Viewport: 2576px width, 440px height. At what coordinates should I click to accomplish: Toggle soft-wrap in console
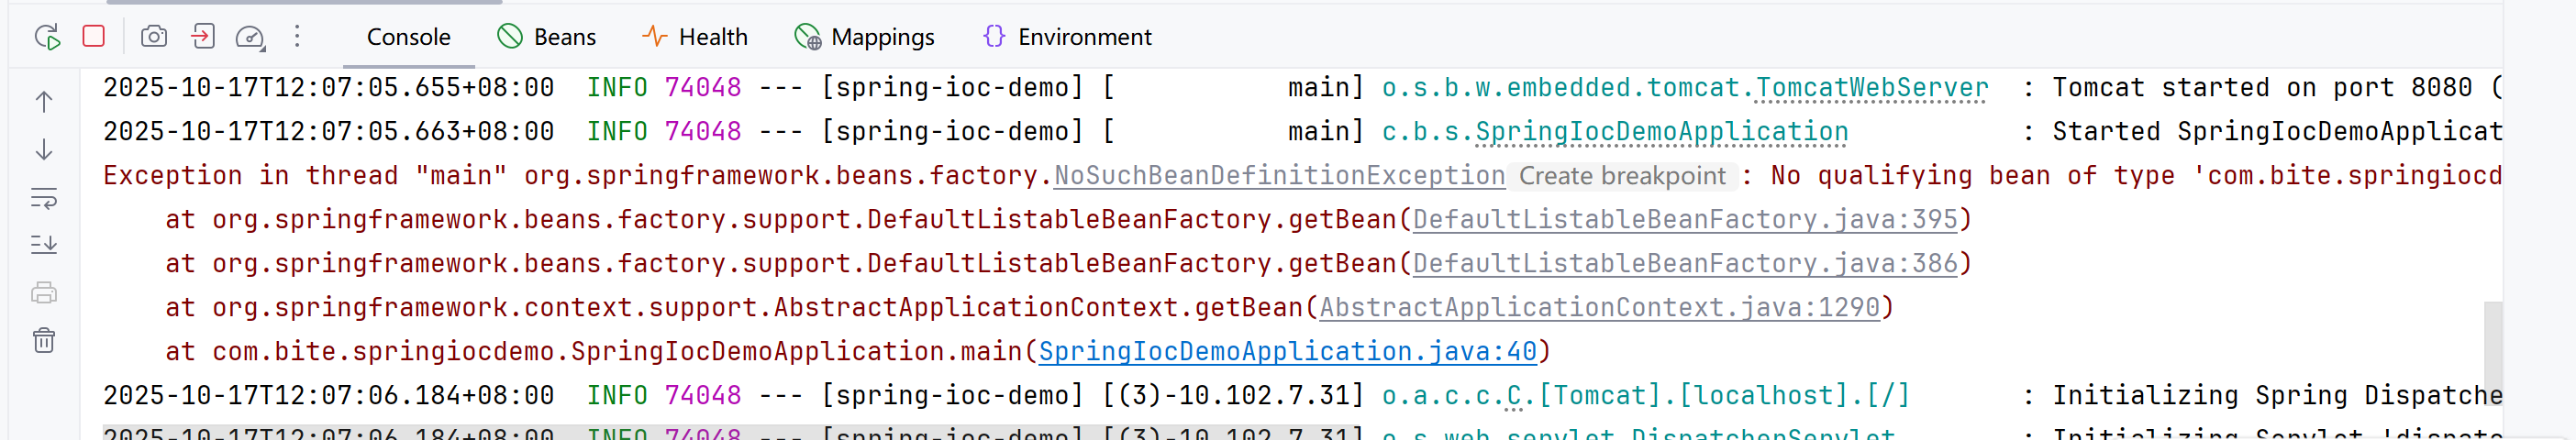(44, 197)
